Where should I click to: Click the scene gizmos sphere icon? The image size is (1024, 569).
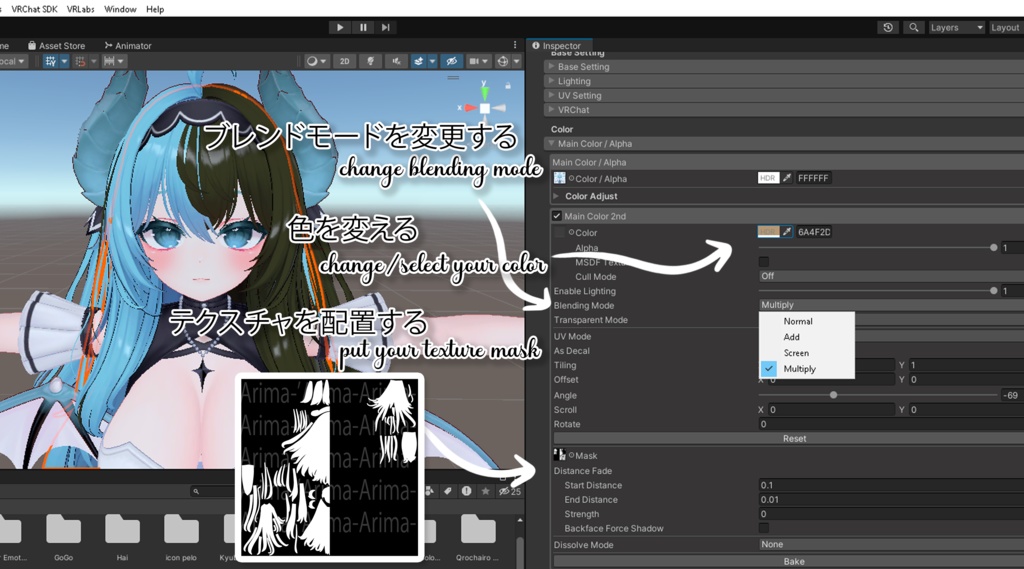point(503,61)
